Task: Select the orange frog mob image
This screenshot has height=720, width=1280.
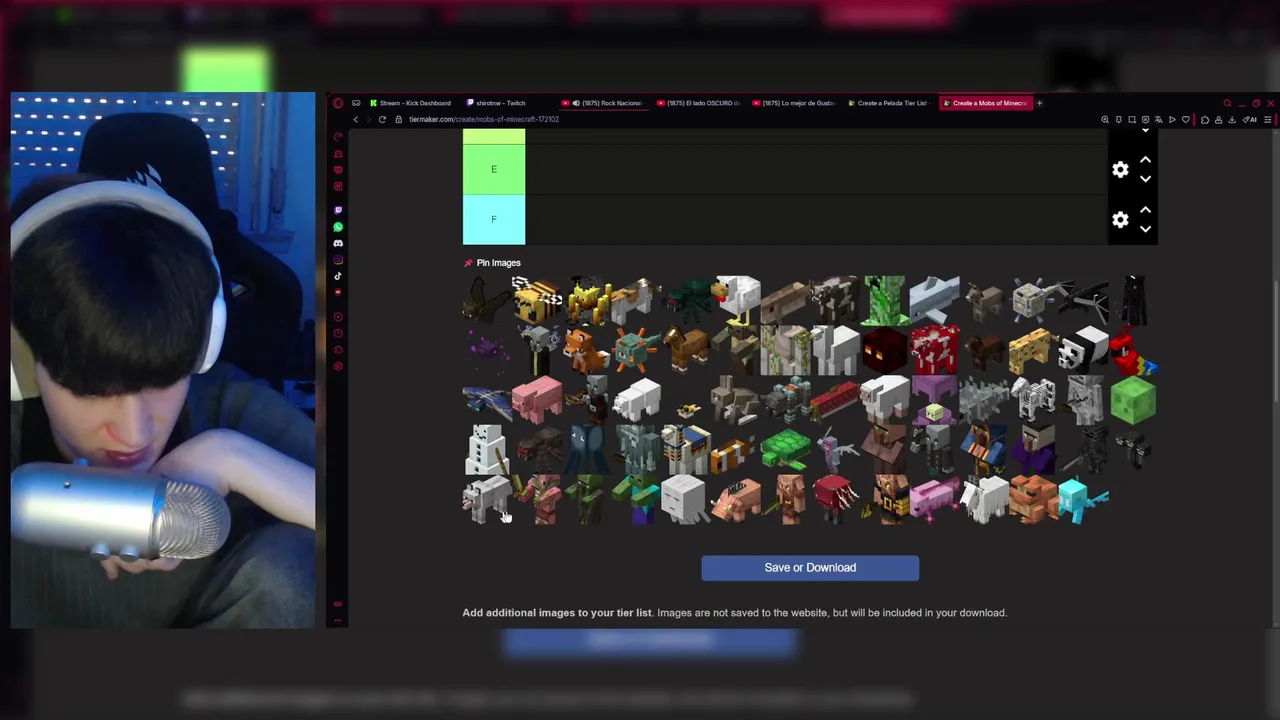Action: pyautogui.click(x=1034, y=500)
